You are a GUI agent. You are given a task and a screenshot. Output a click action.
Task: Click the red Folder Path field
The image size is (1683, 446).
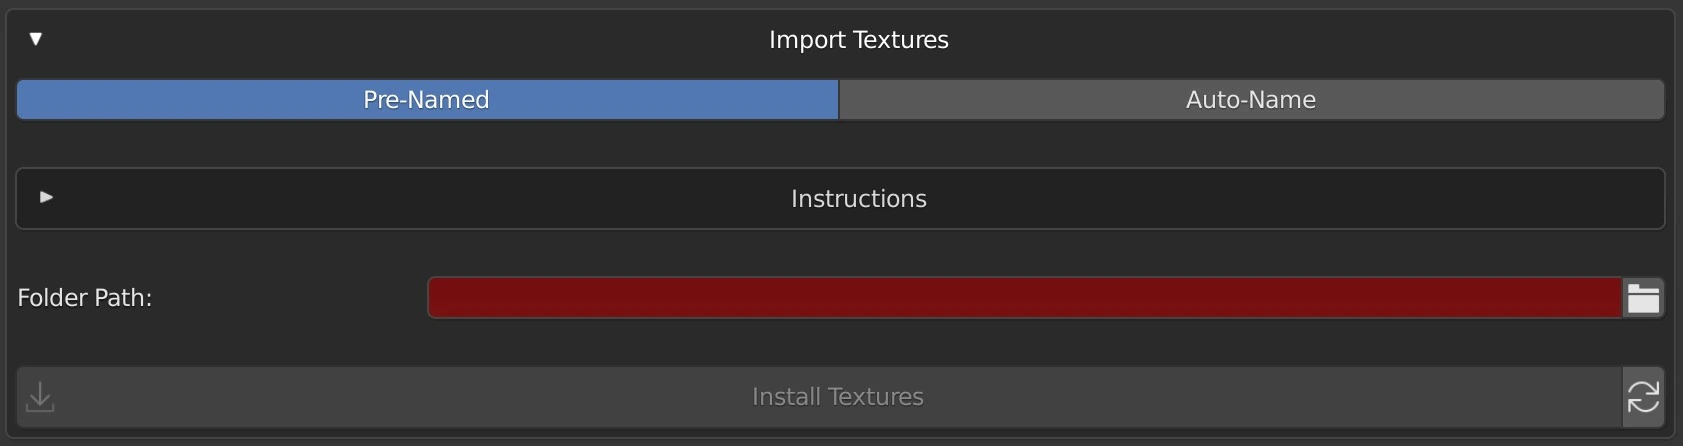(1024, 298)
